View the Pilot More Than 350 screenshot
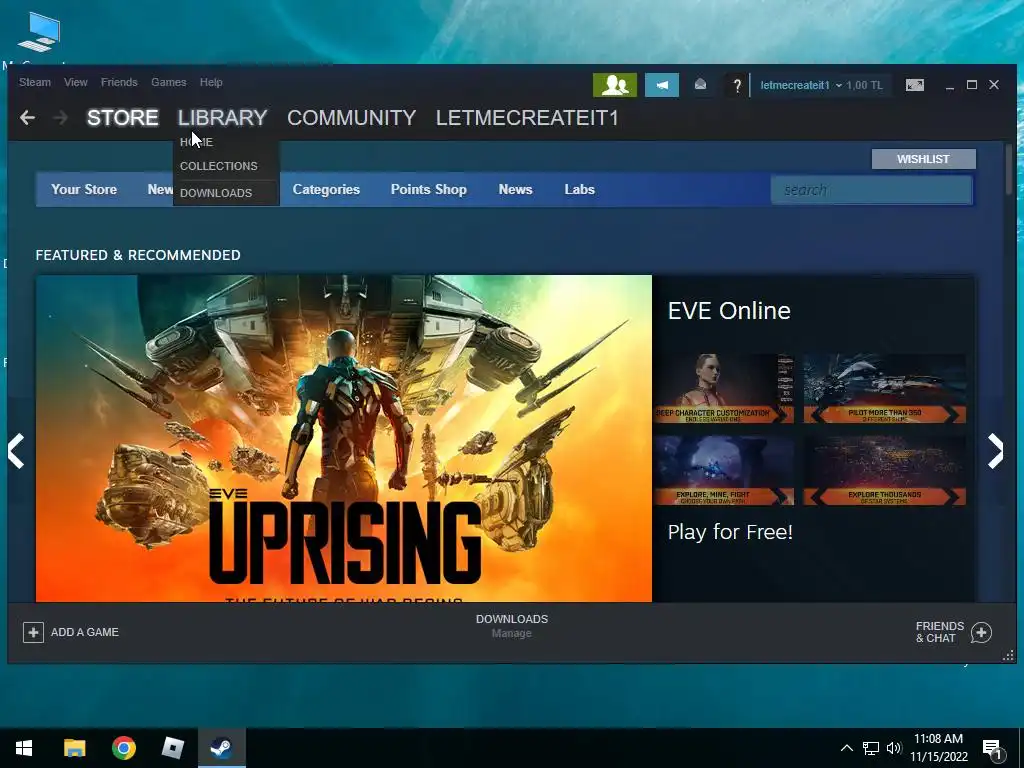This screenshot has height=768, width=1024. (884, 389)
